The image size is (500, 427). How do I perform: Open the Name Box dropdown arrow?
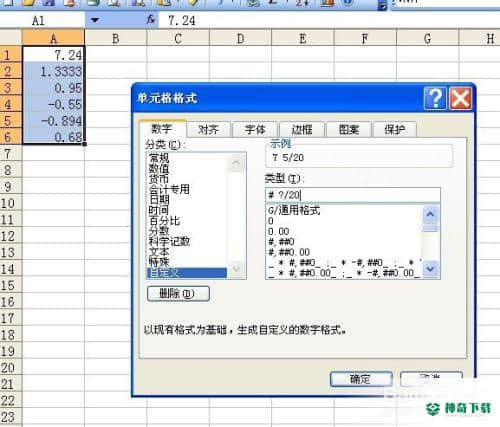point(95,20)
